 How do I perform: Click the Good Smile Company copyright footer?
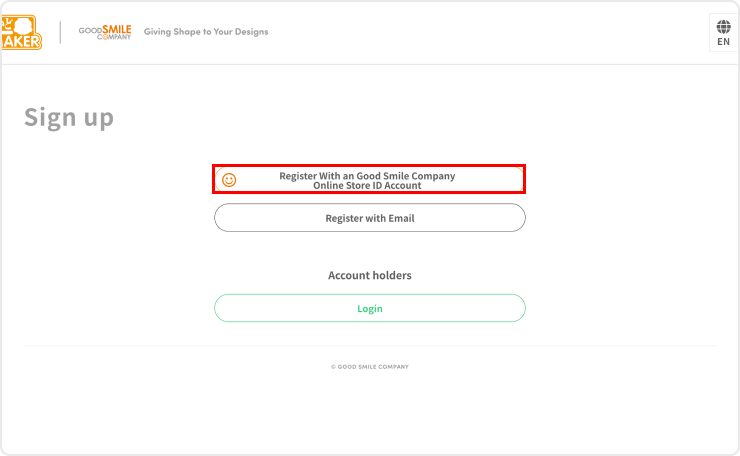pyautogui.click(x=369, y=367)
